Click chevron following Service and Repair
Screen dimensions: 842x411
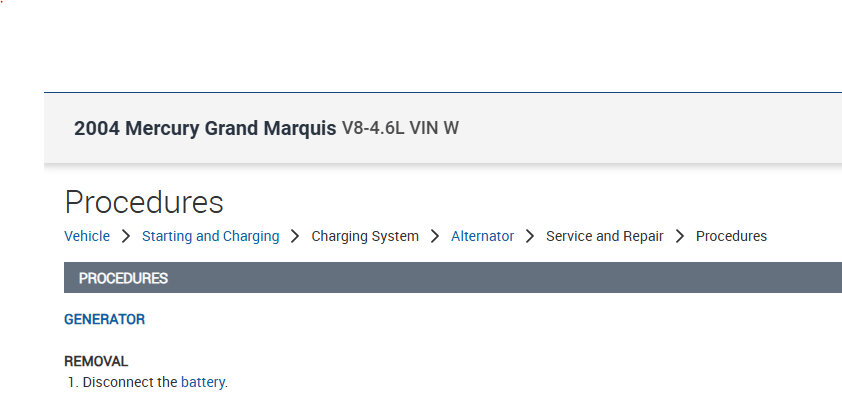coord(680,237)
